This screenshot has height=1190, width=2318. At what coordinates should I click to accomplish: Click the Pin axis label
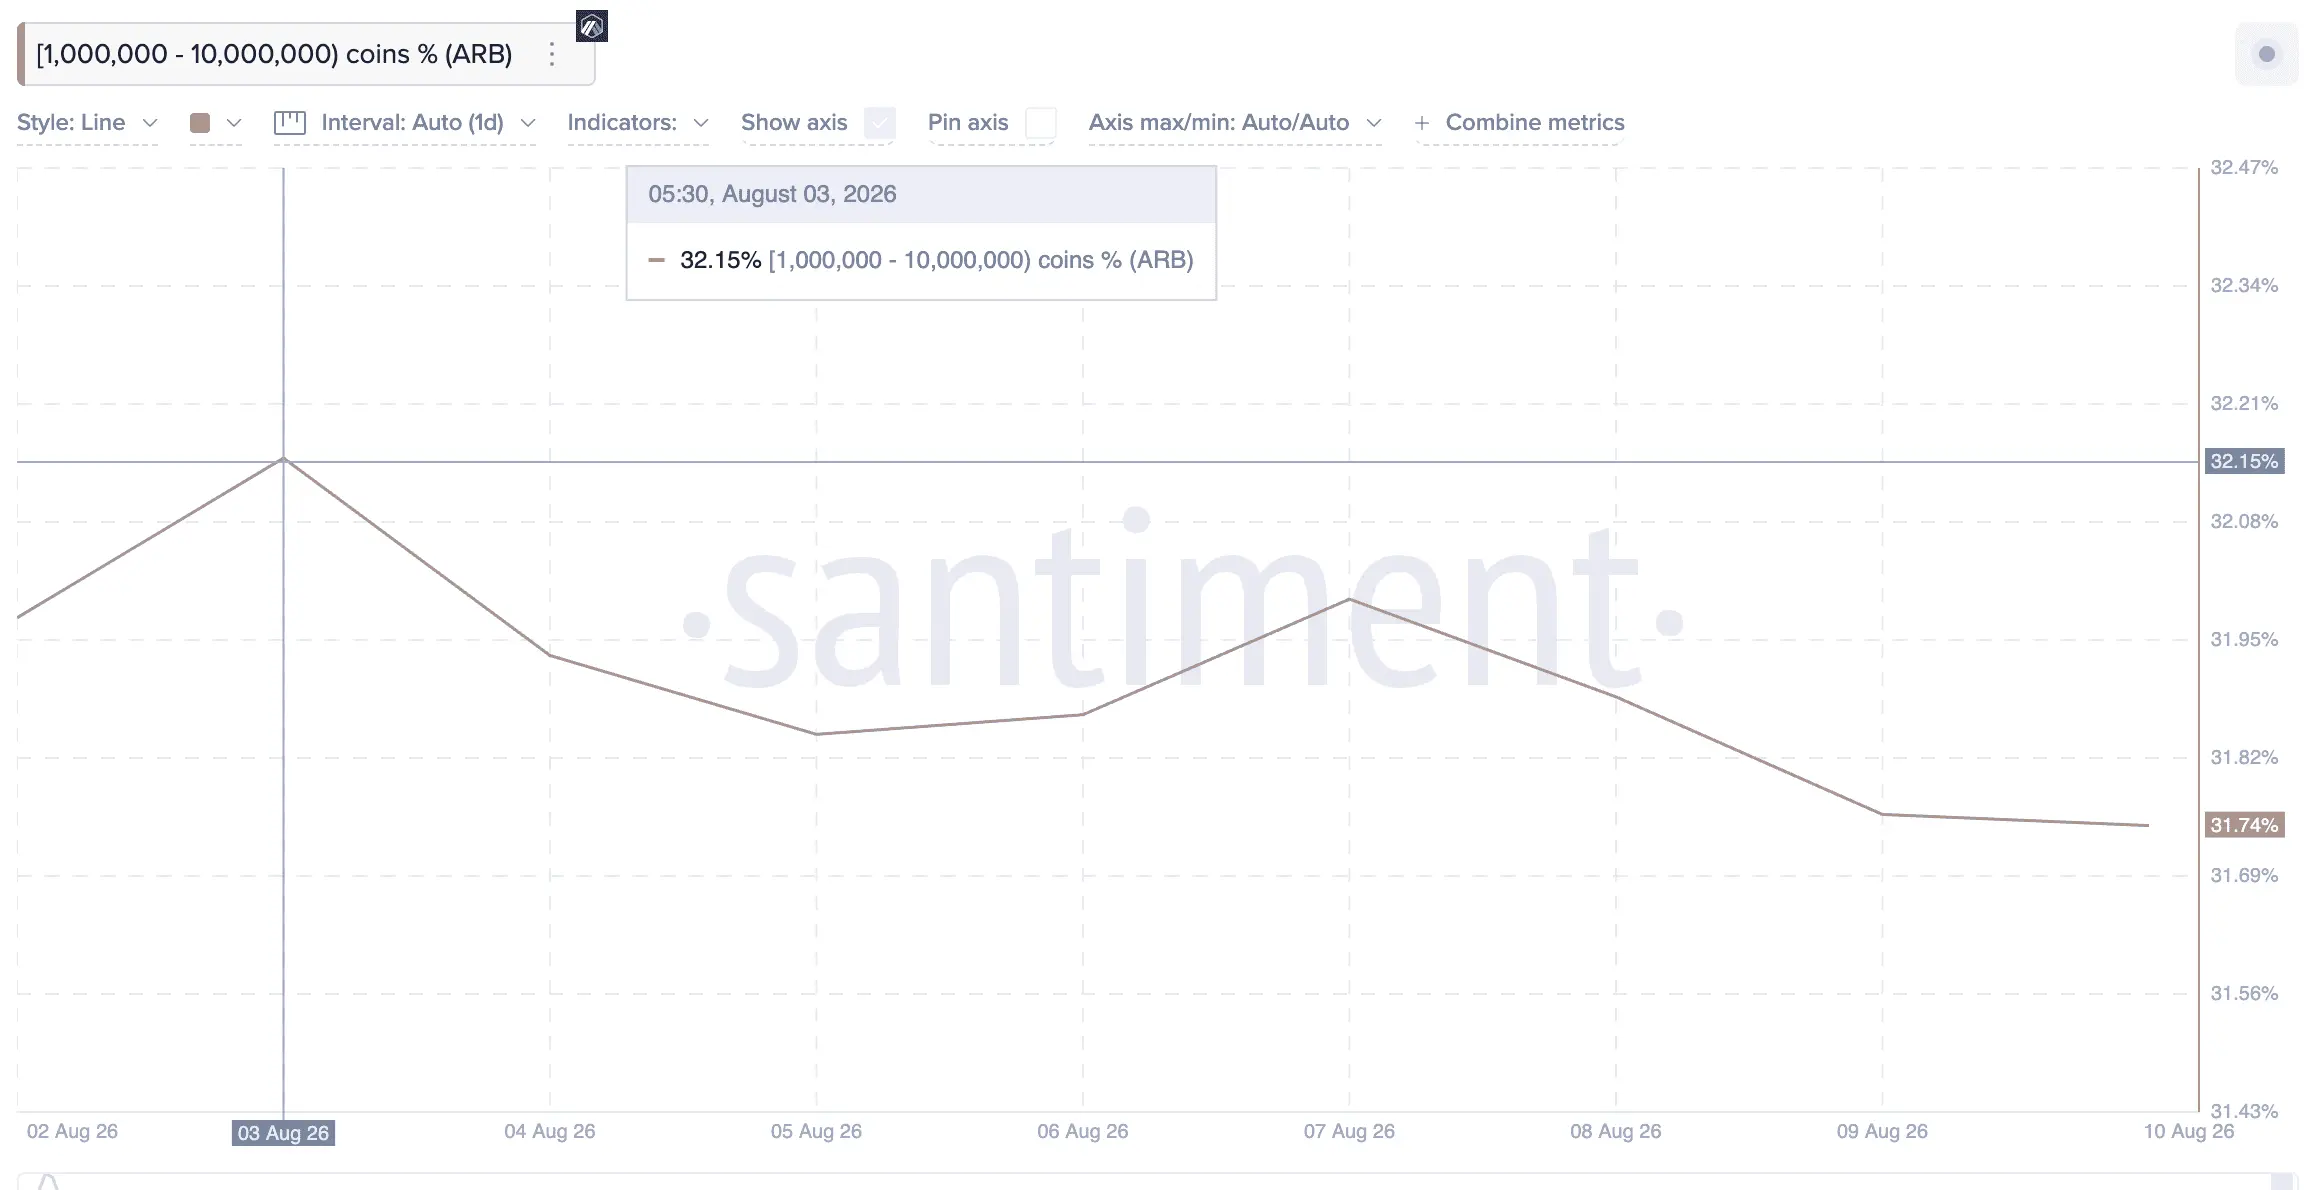(x=968, y=123)
